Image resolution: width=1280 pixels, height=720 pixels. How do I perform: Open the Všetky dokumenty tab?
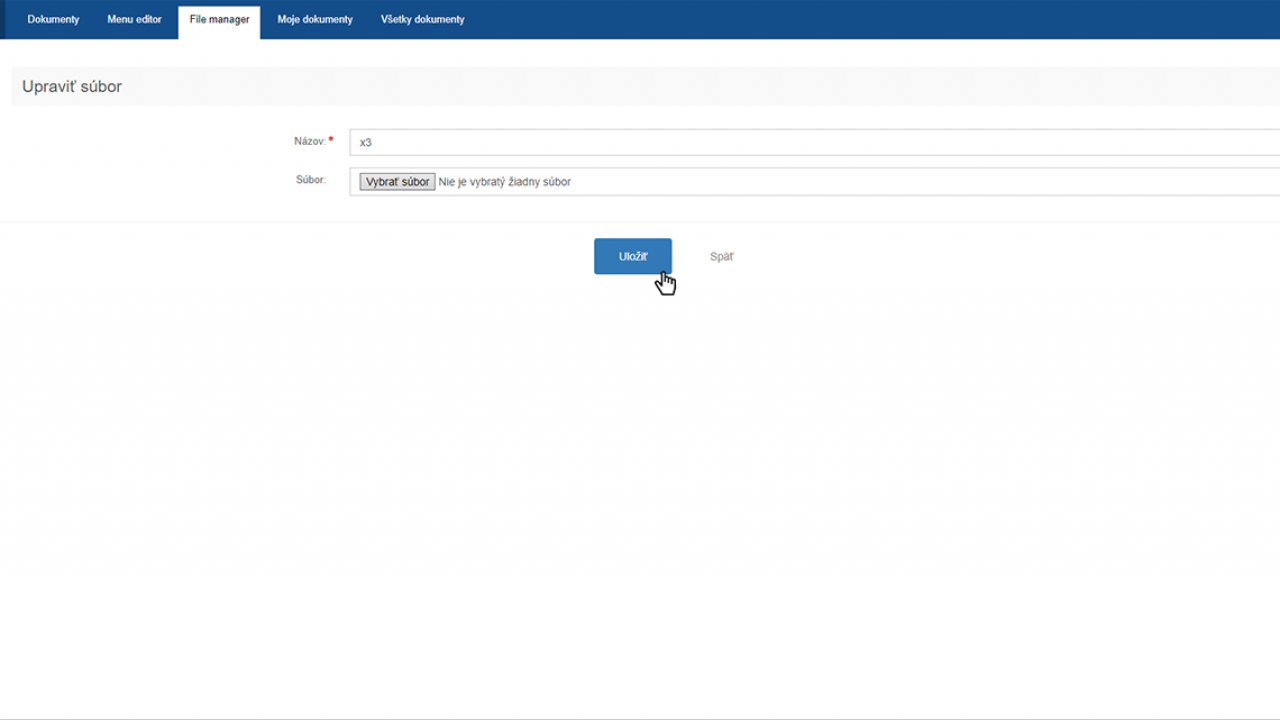pyautogui.click(x=422, y=20)
